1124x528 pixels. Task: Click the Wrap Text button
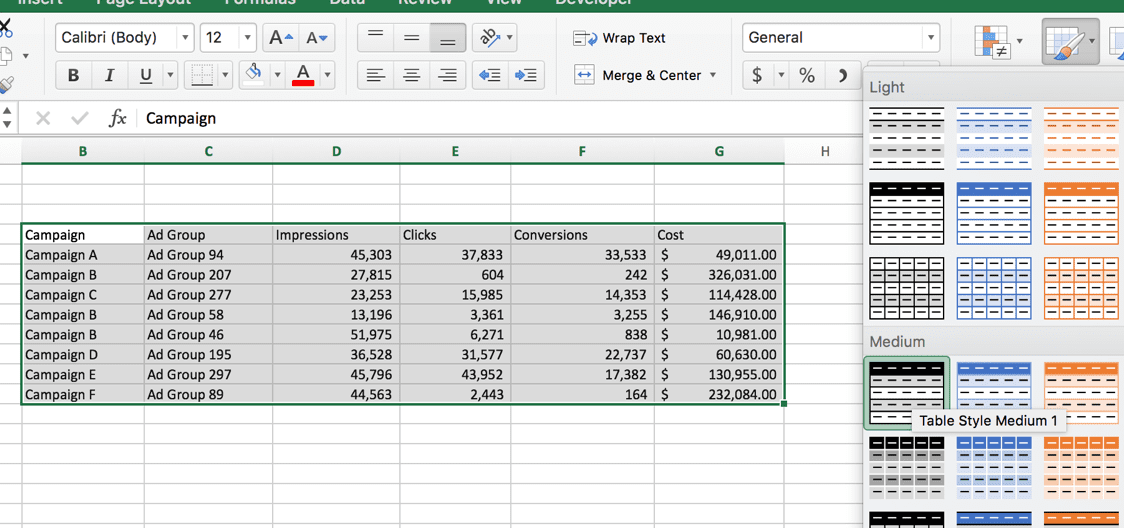coord(619,38)
